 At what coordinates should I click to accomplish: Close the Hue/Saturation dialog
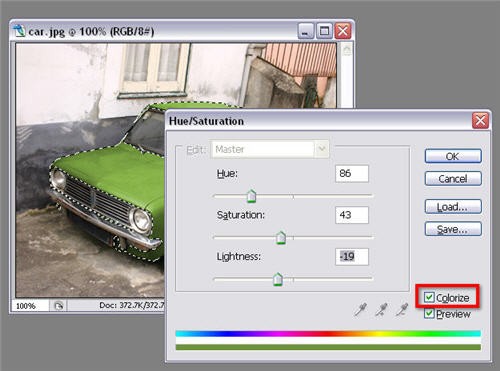(x=480, y=120)
